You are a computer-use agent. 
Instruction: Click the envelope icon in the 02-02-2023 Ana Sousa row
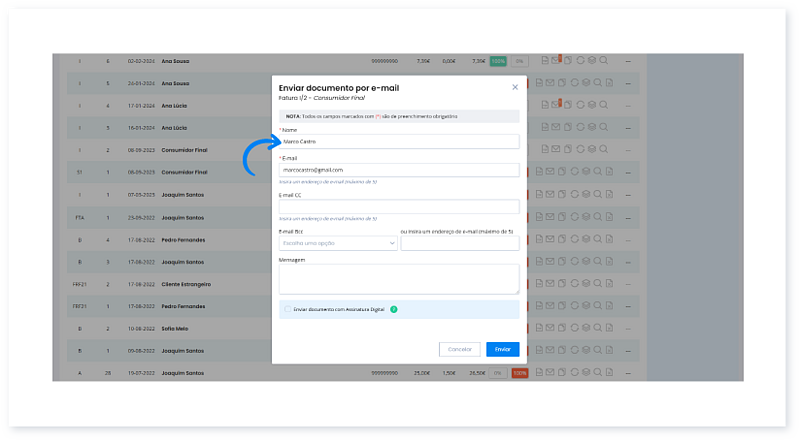point(555,61)
